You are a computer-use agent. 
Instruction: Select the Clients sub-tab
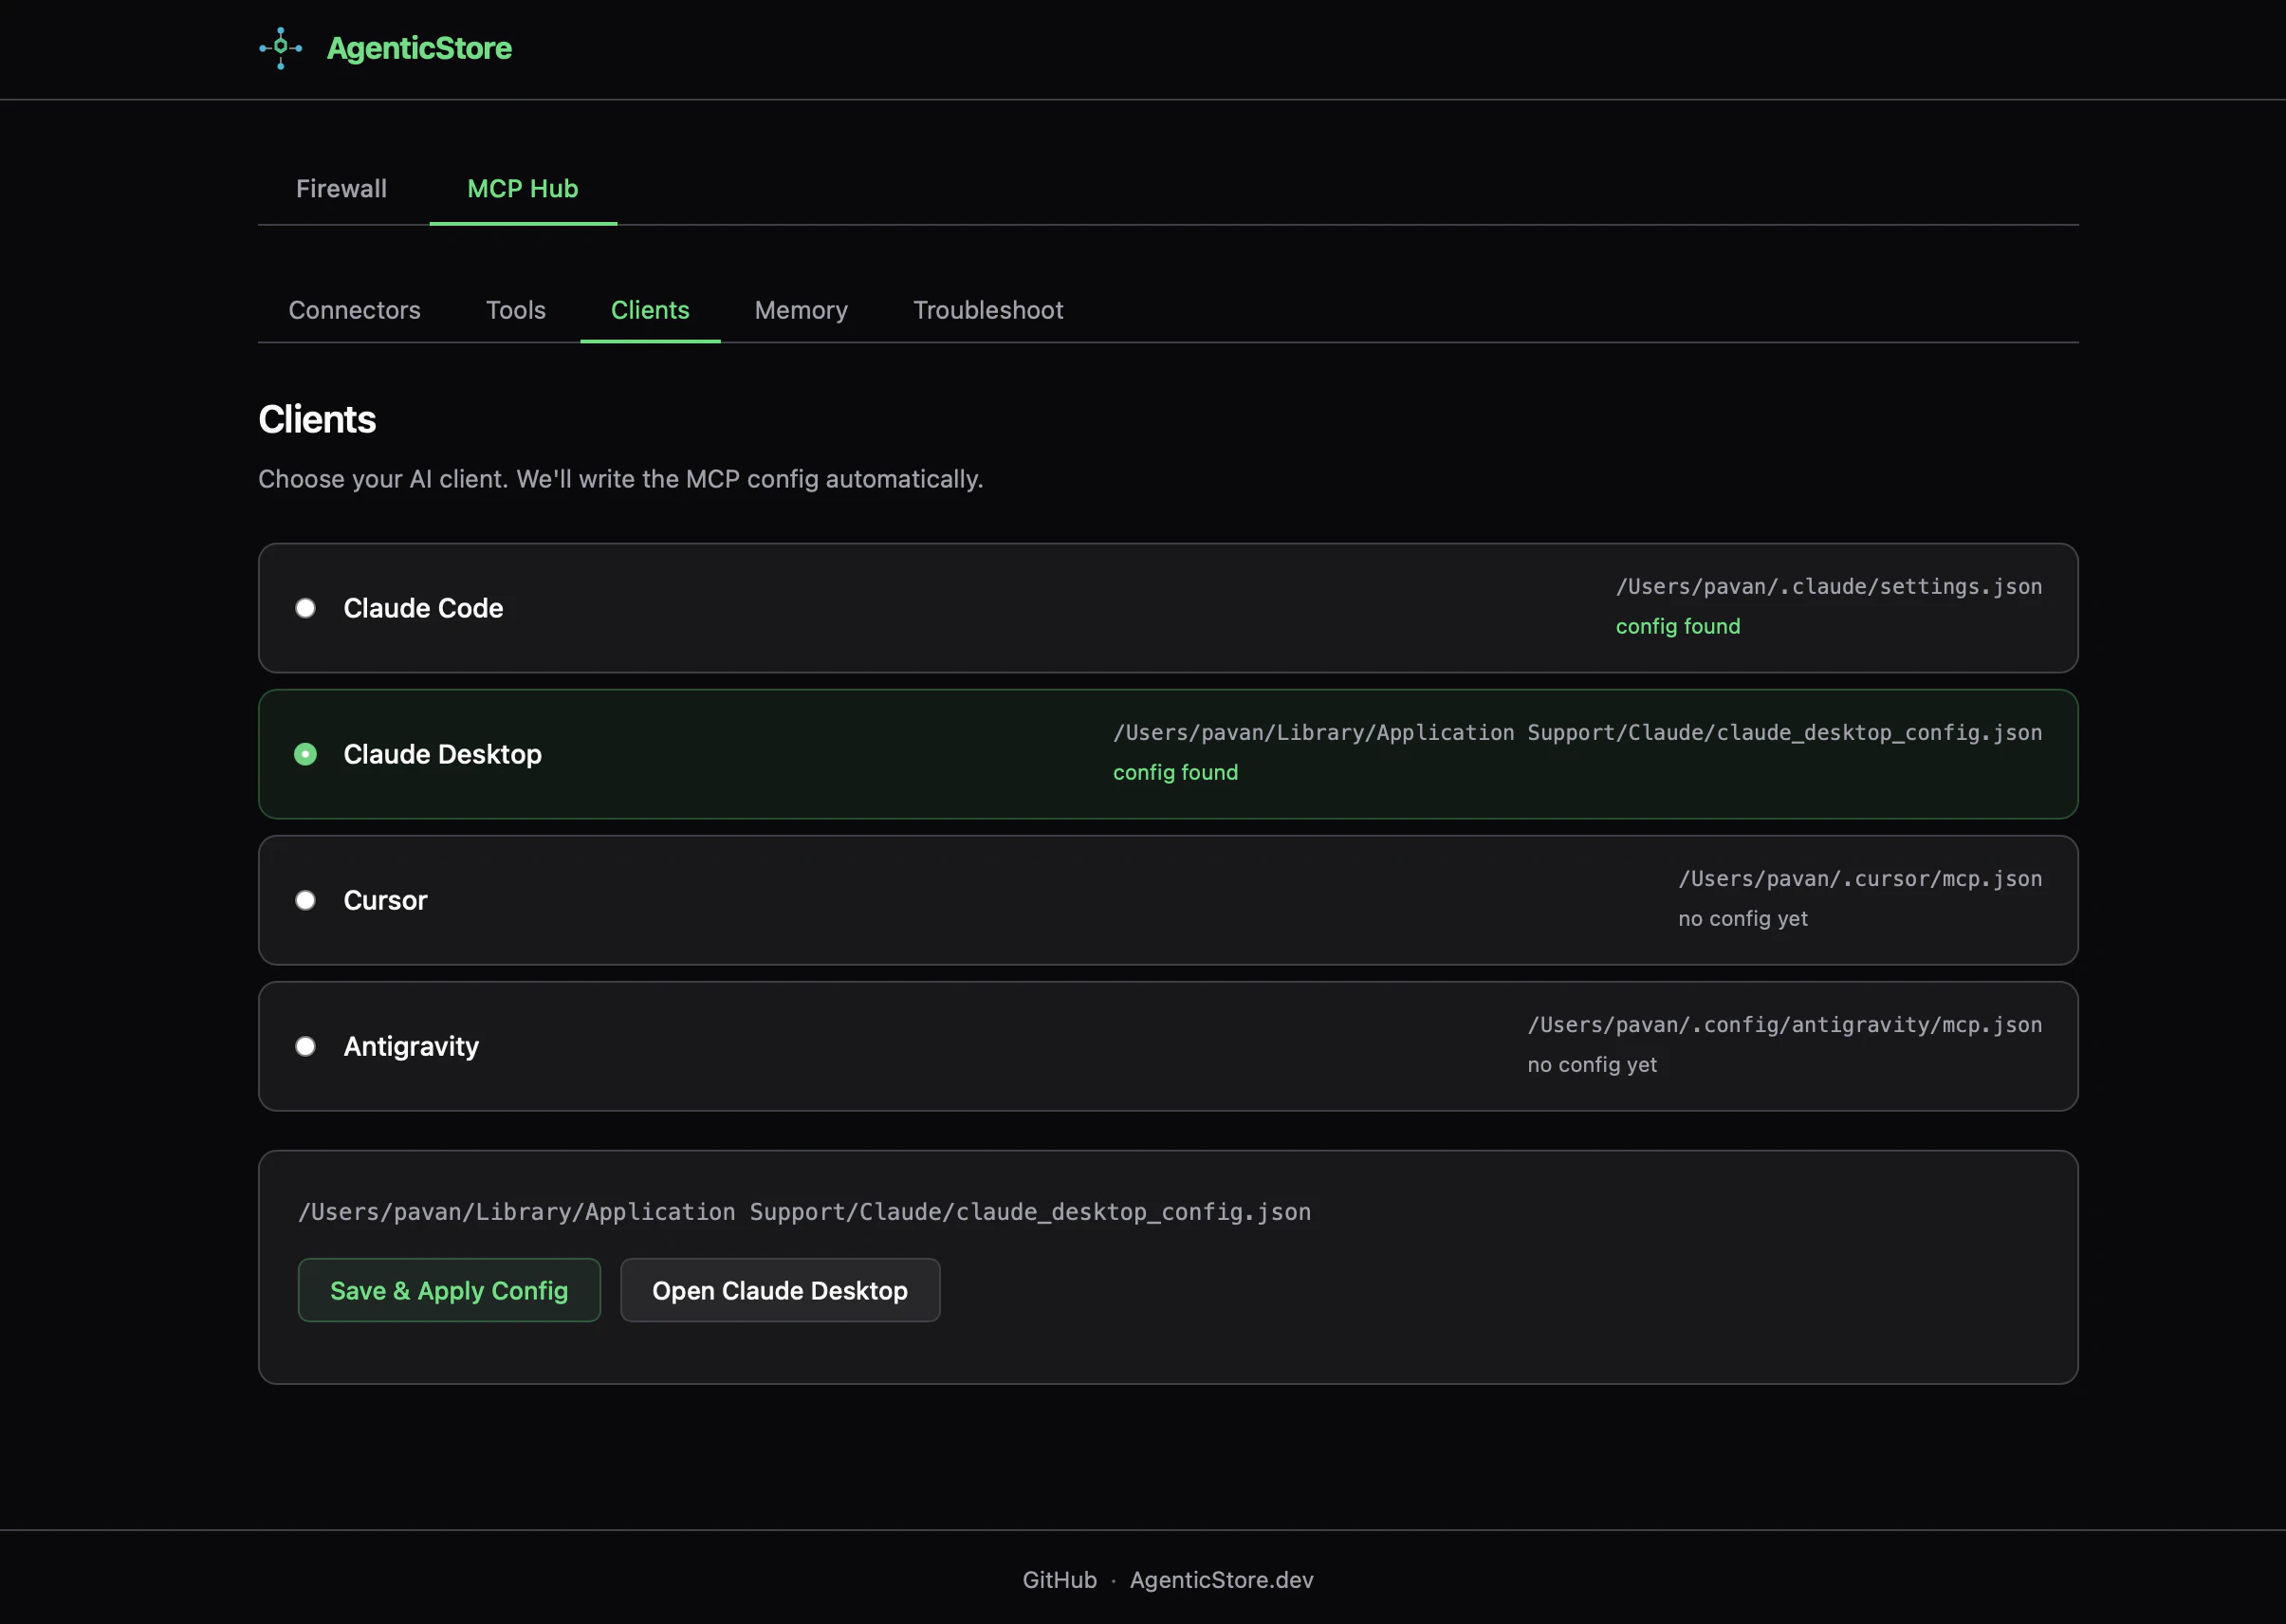point(650,310)
